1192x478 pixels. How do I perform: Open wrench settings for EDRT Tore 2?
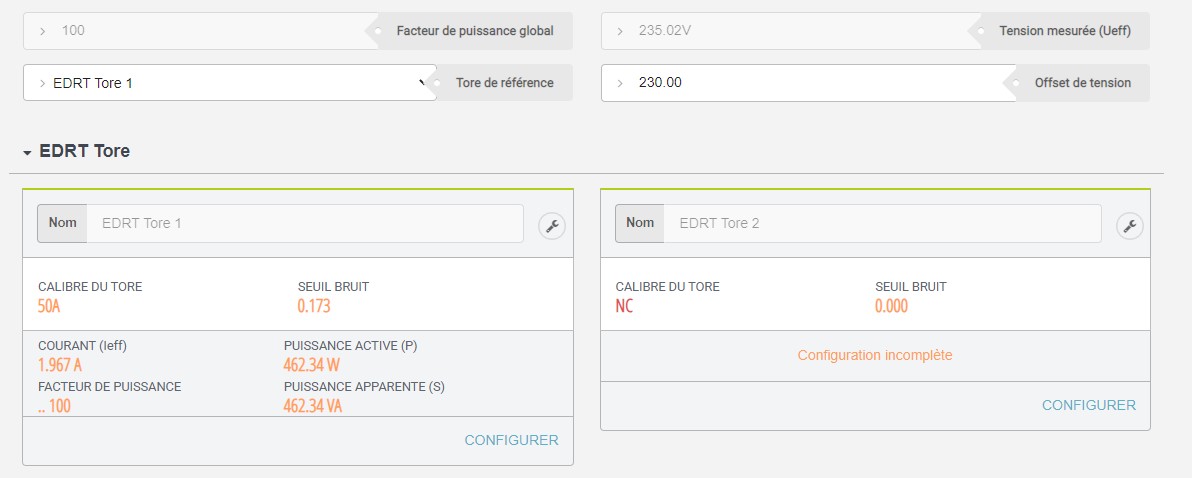[x=1129, y=226]
